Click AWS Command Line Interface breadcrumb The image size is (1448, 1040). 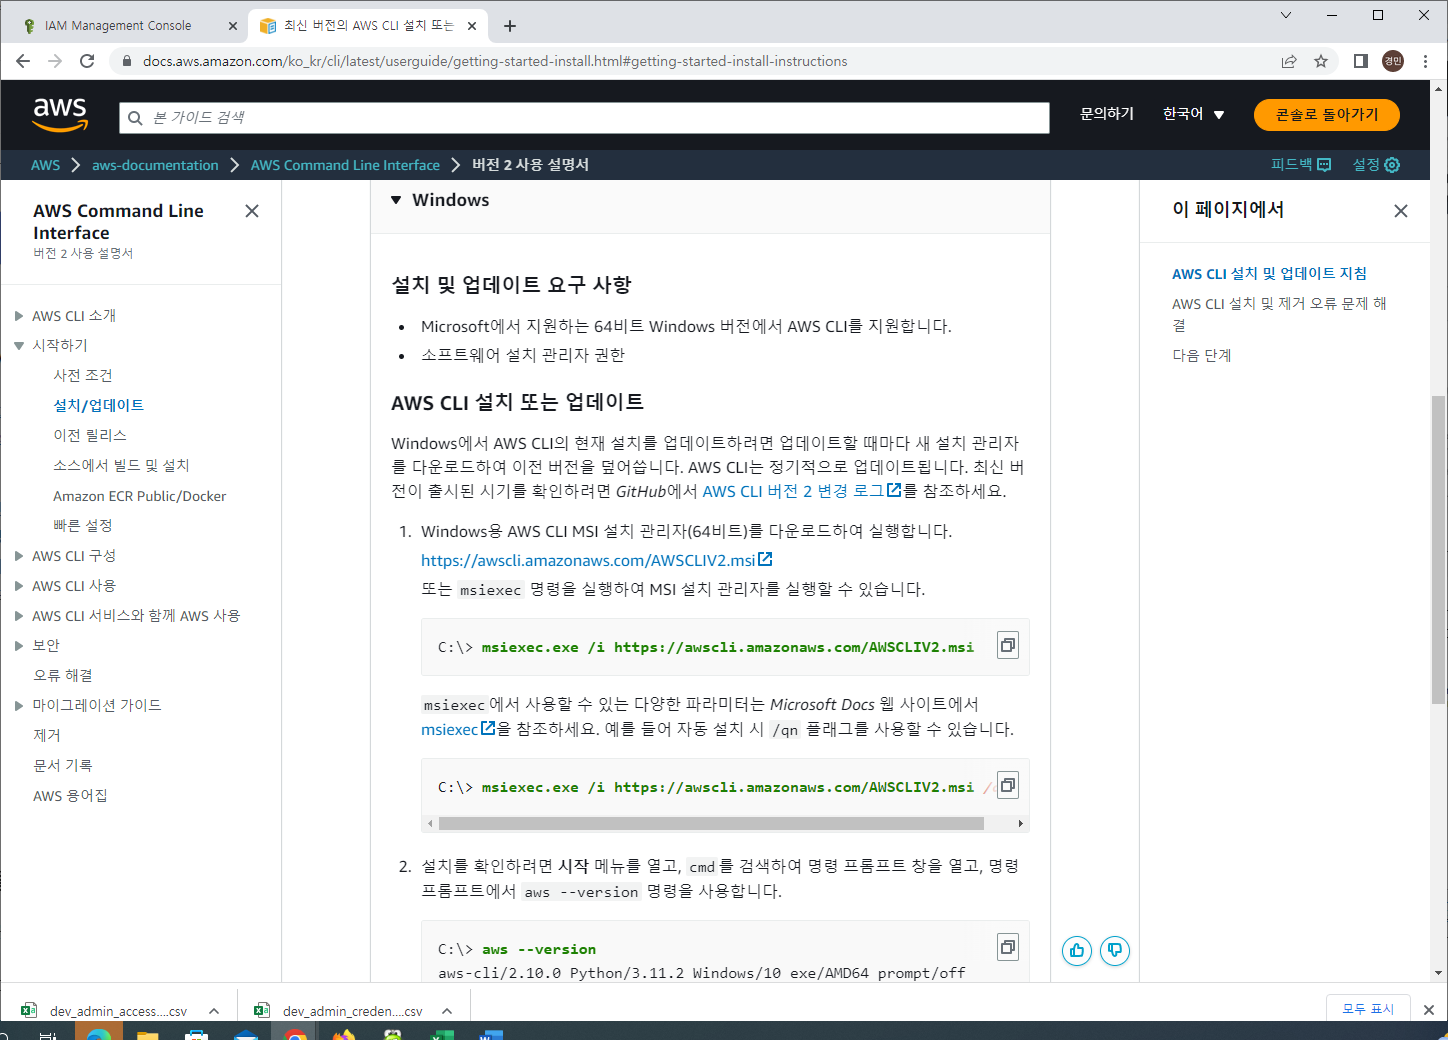pyautogui.click(x=345, y=165)
